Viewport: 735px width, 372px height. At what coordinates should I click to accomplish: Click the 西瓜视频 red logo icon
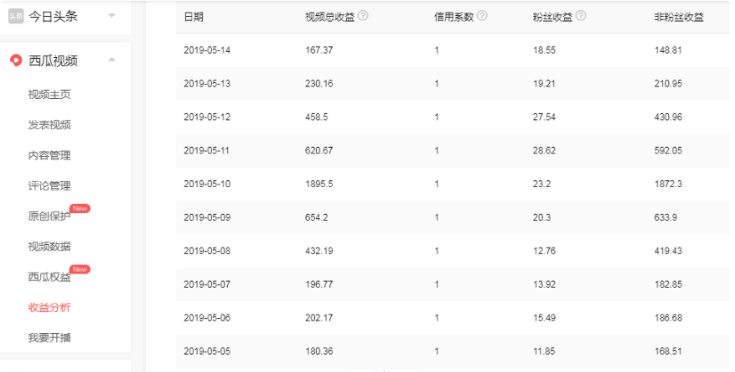pyautogui.click(x=16, y=60)
